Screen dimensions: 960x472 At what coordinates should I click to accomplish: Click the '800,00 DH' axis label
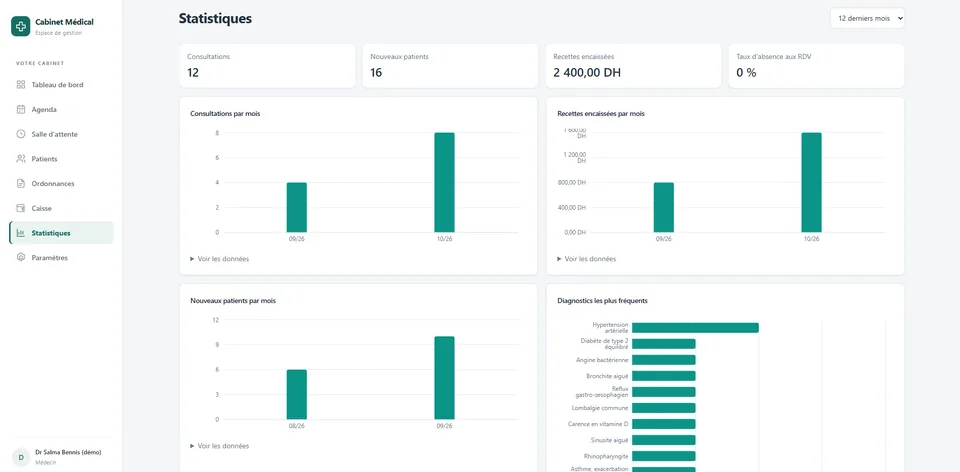571,182
